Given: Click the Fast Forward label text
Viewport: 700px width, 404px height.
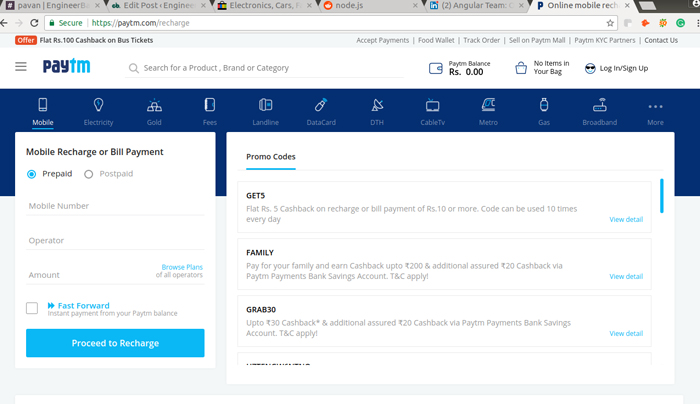Looking at the screenshot, I should pyautogui.click(x=83, y=306).
